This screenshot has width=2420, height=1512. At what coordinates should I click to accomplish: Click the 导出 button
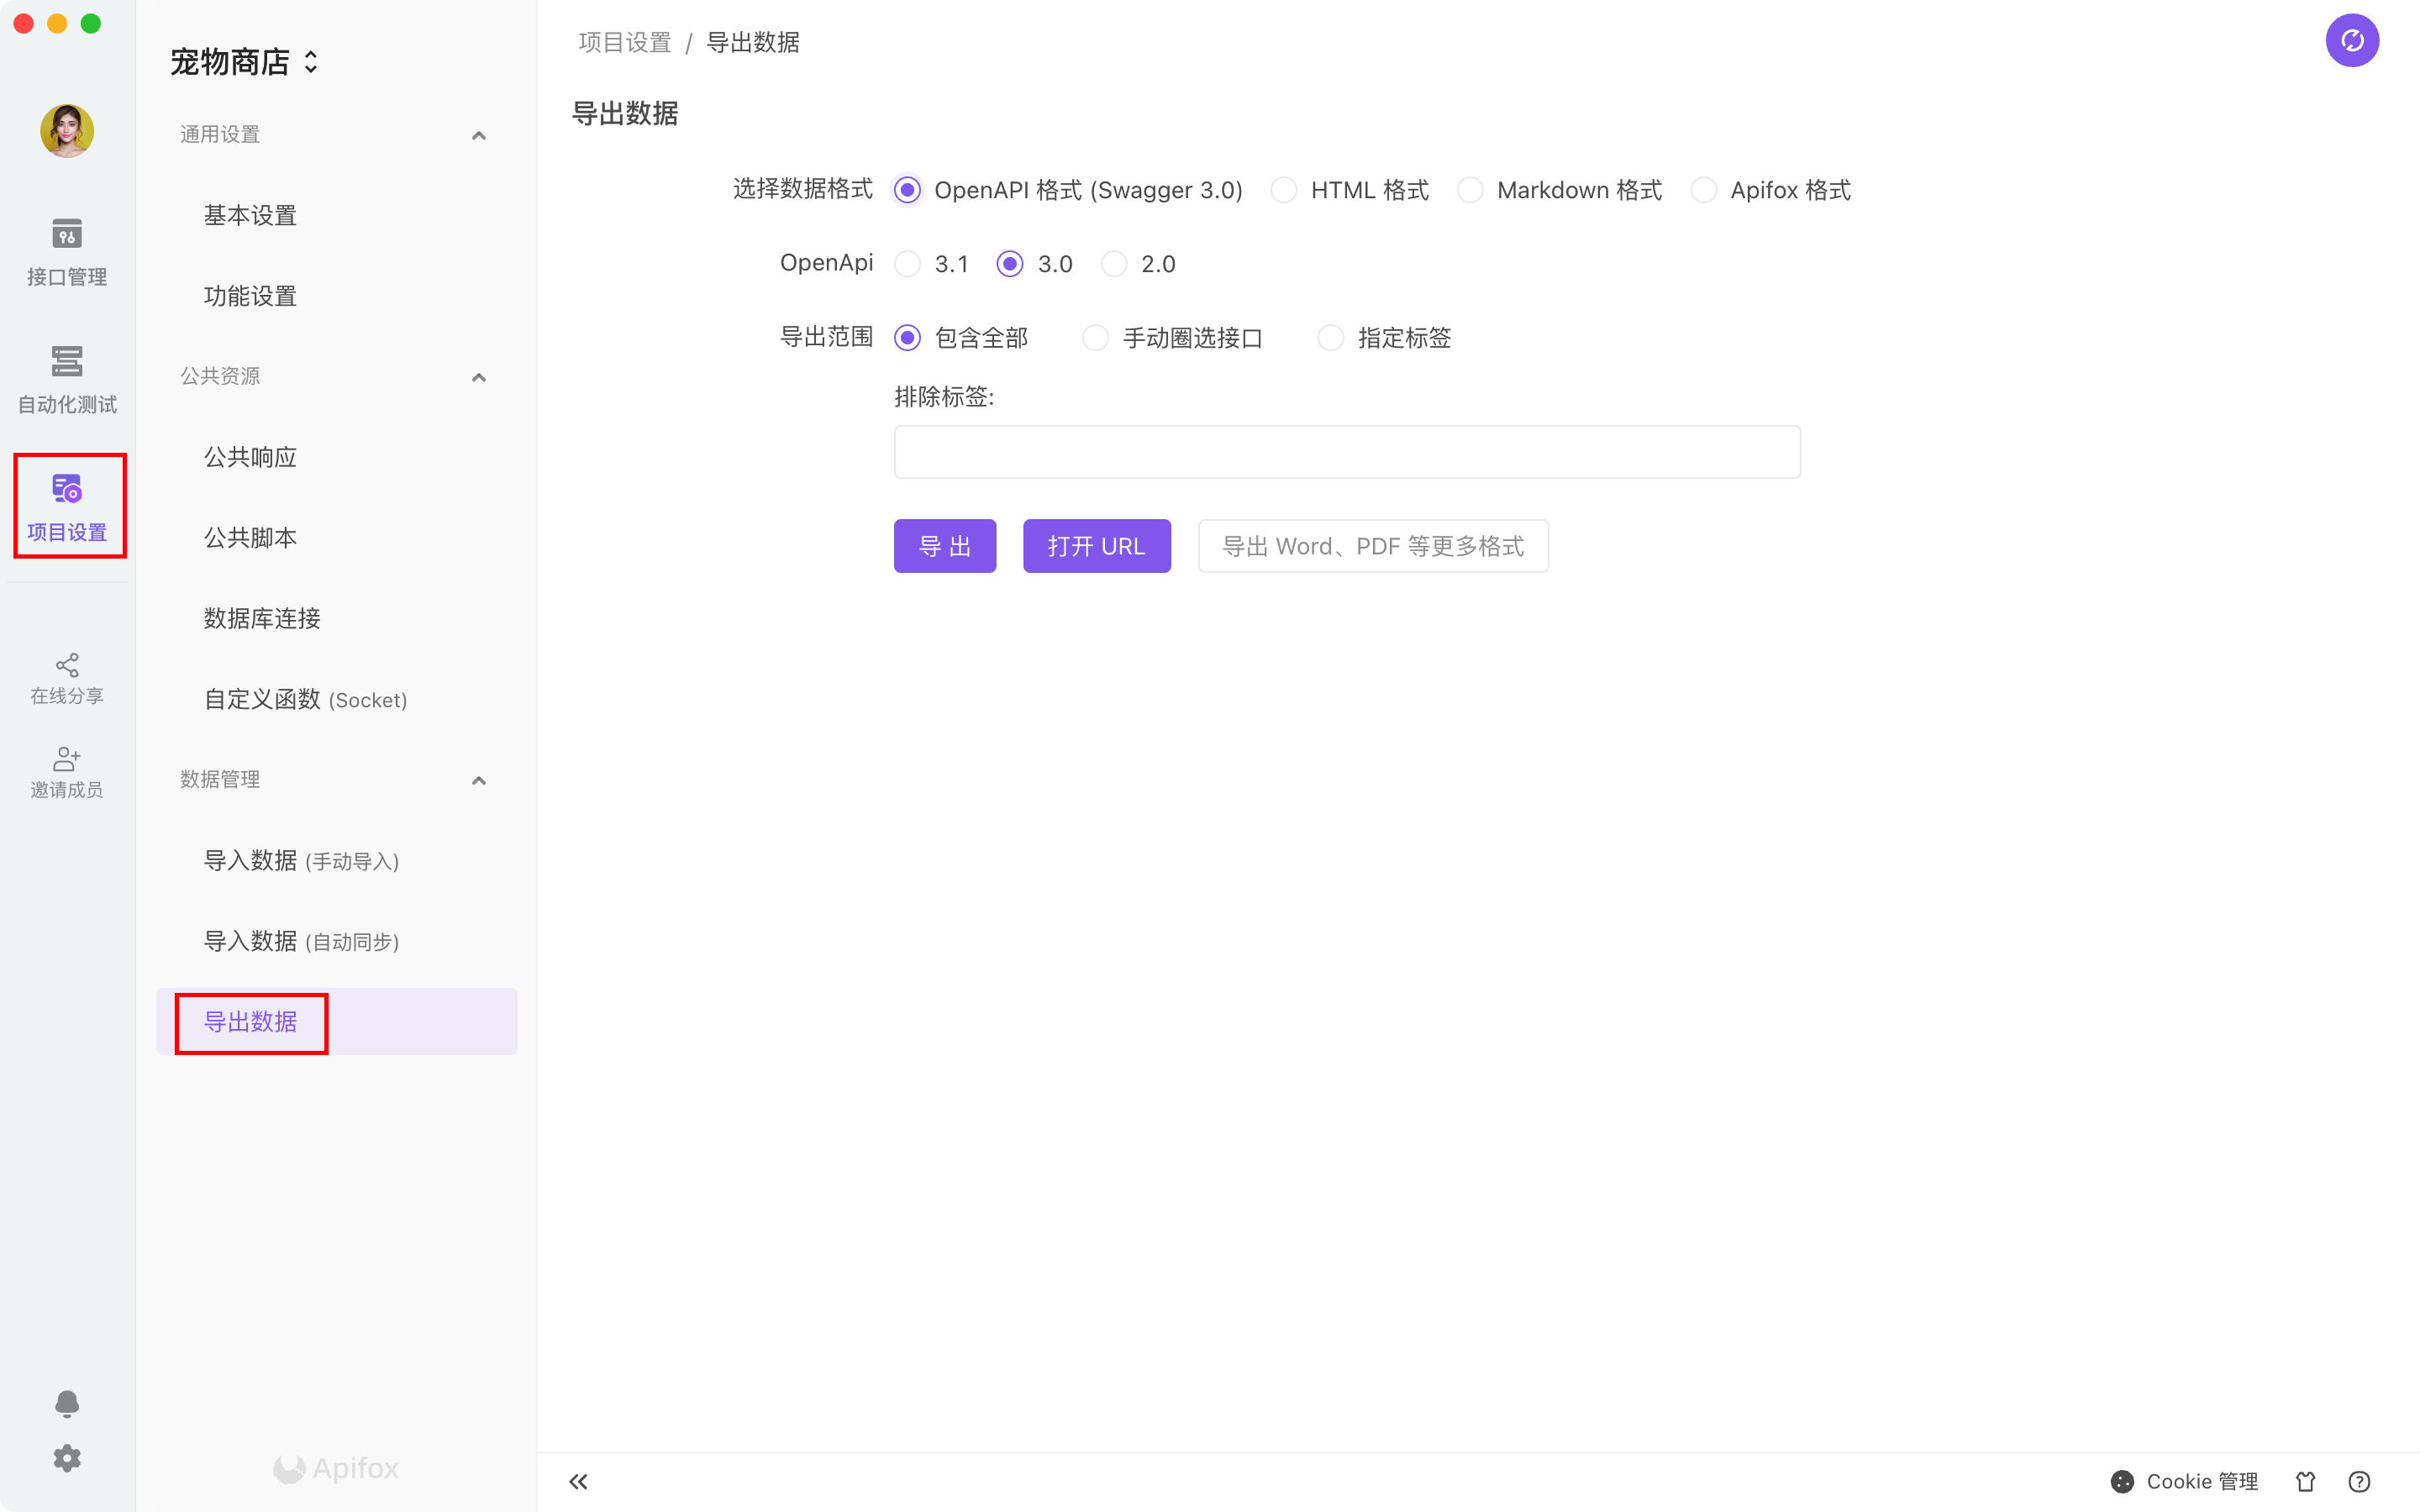click(x=944, y=546)
